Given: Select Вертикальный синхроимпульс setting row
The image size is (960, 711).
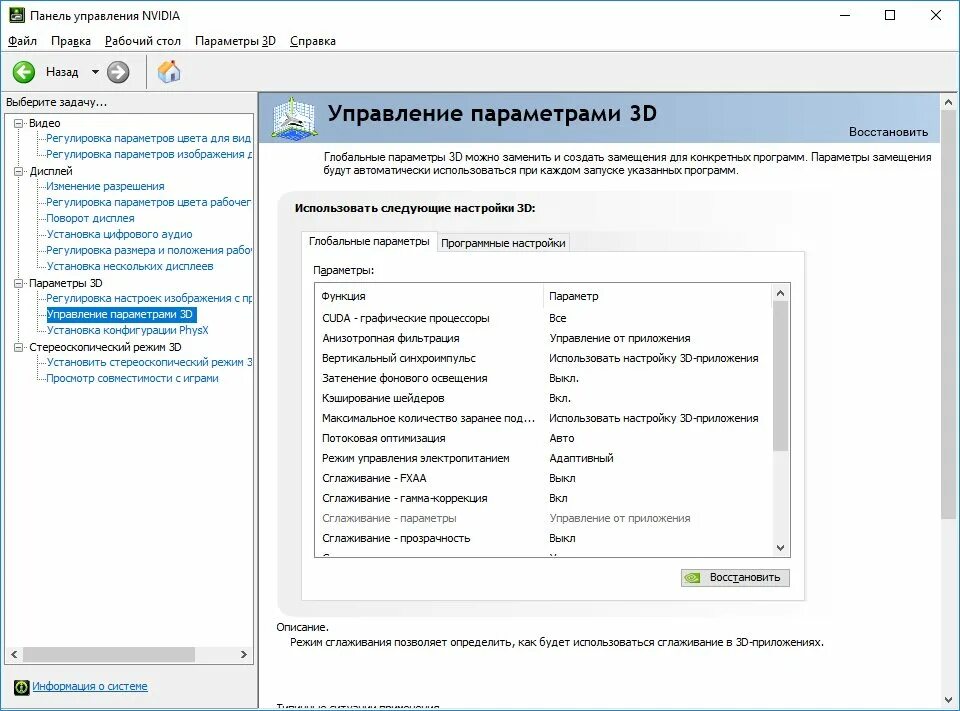Looking at the screenshot, I should 544,358.
